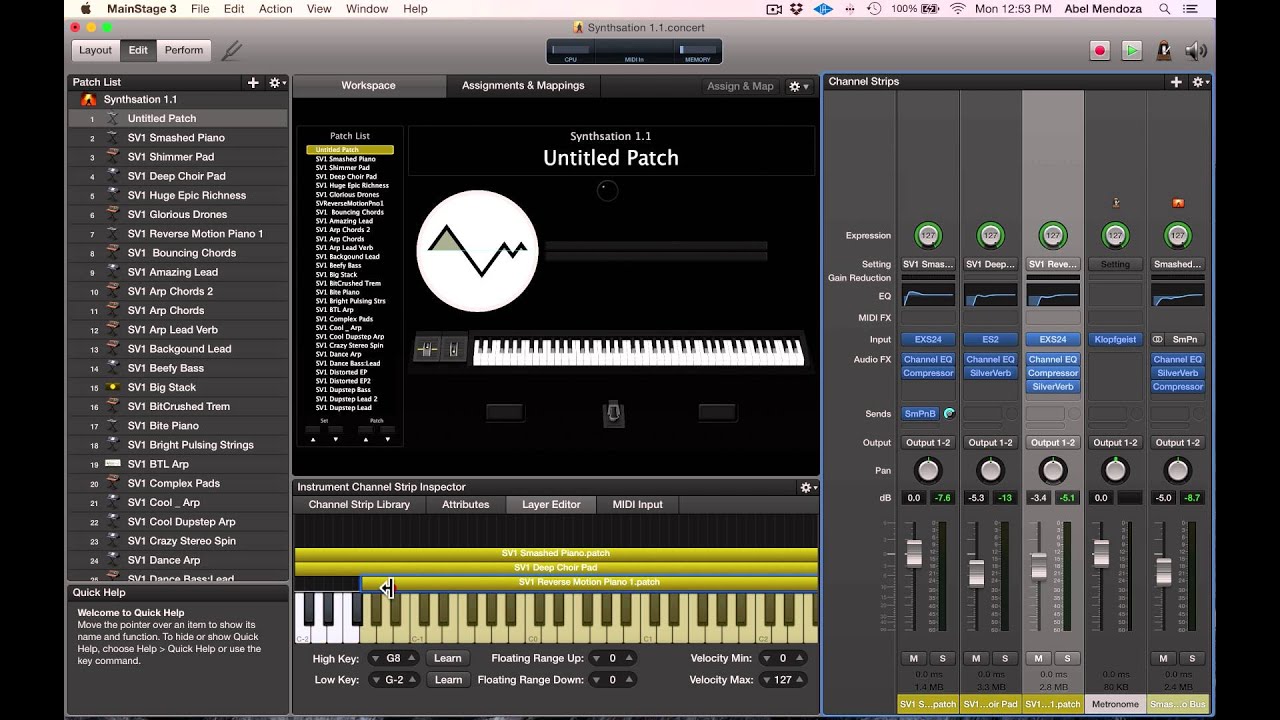Mute the Smas...o Bus channel strip
This screenshot has height=720, width=1280.
tap(1163, 658)
